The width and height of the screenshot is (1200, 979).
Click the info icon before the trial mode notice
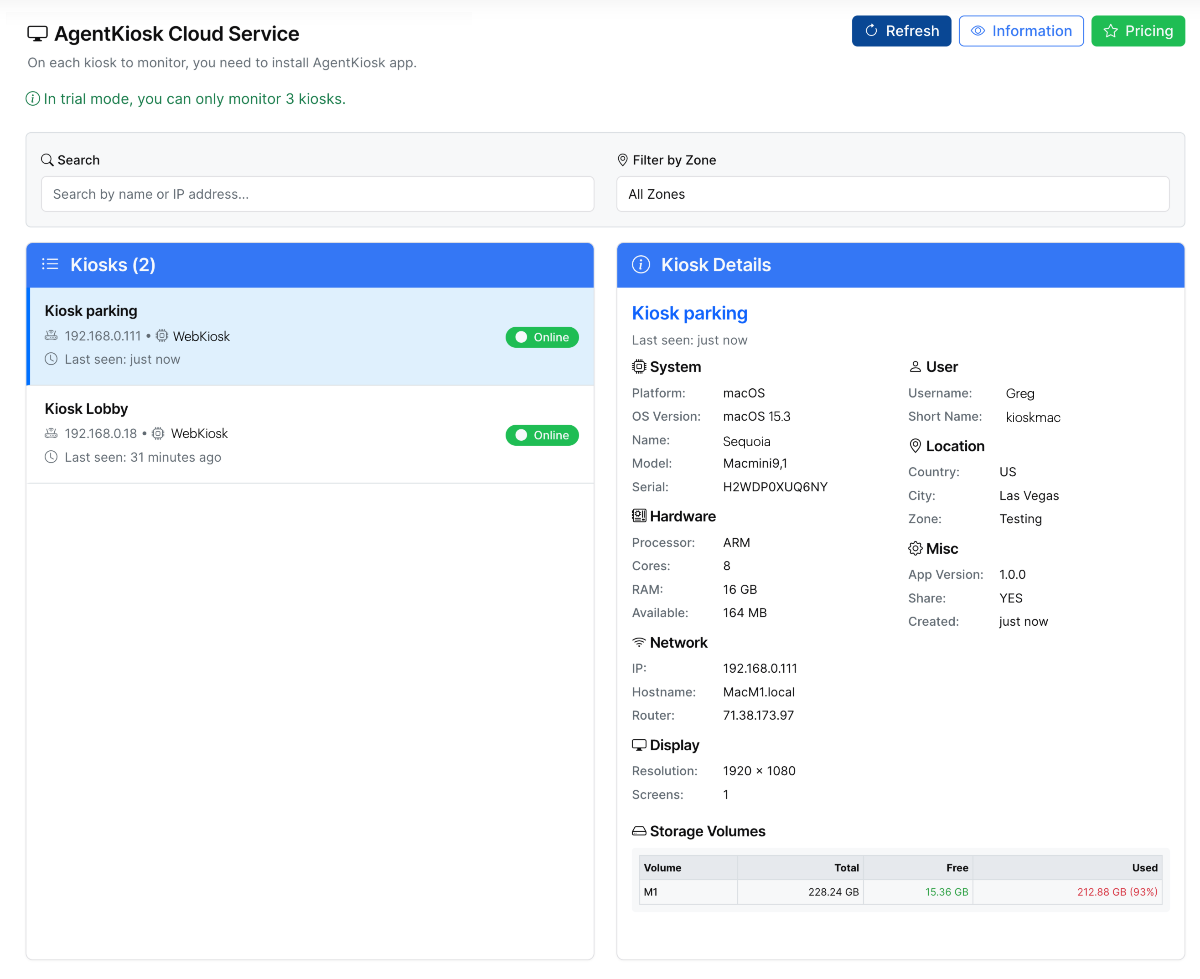33,99
